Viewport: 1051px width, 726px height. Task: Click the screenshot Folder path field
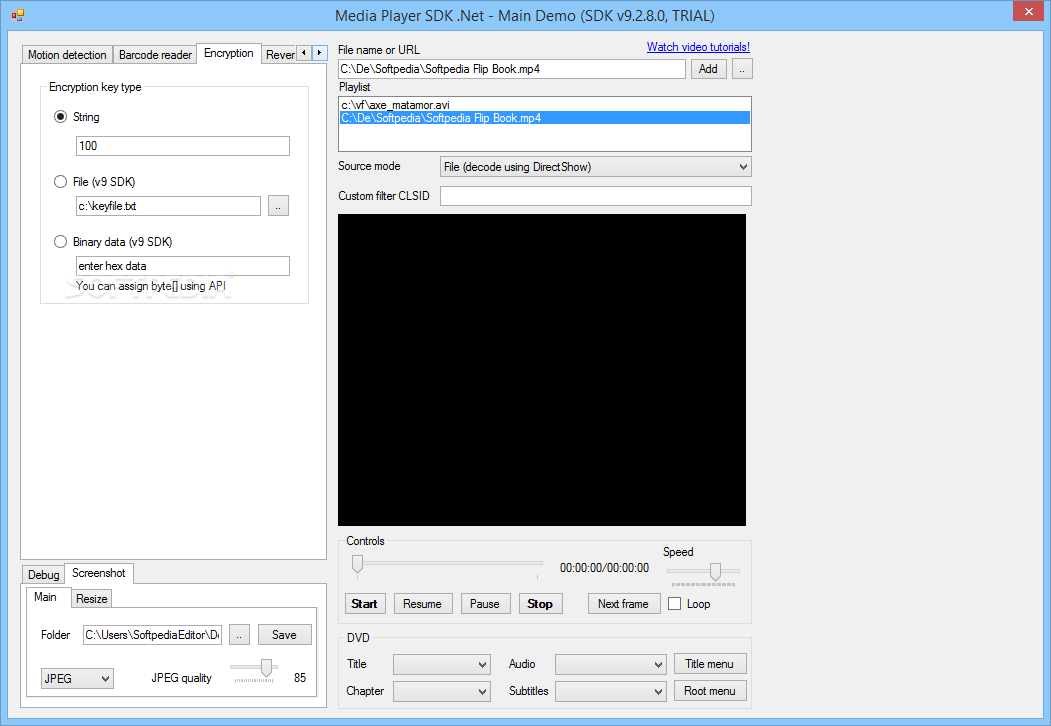pos(152,635)
